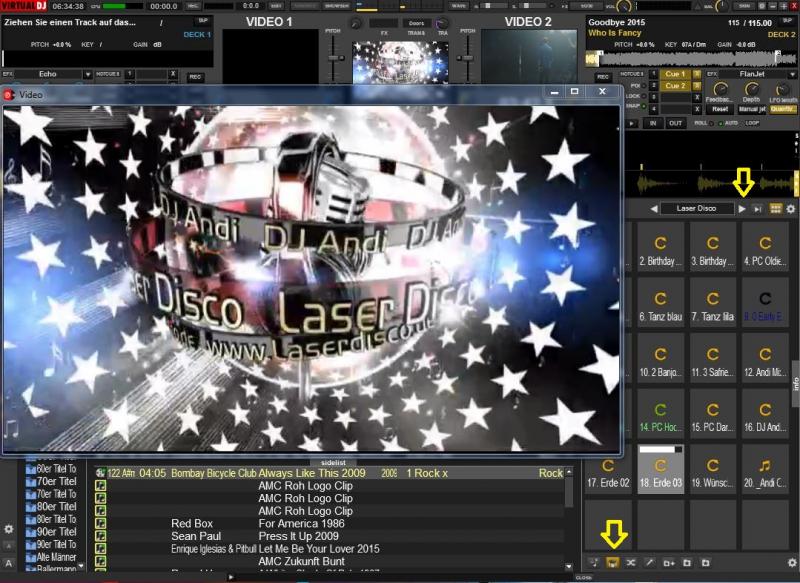The height and width of the screenshot is (583, 800).
Task: Set loop OUT point on Deck 2
Action: click(x=675, y=123)
